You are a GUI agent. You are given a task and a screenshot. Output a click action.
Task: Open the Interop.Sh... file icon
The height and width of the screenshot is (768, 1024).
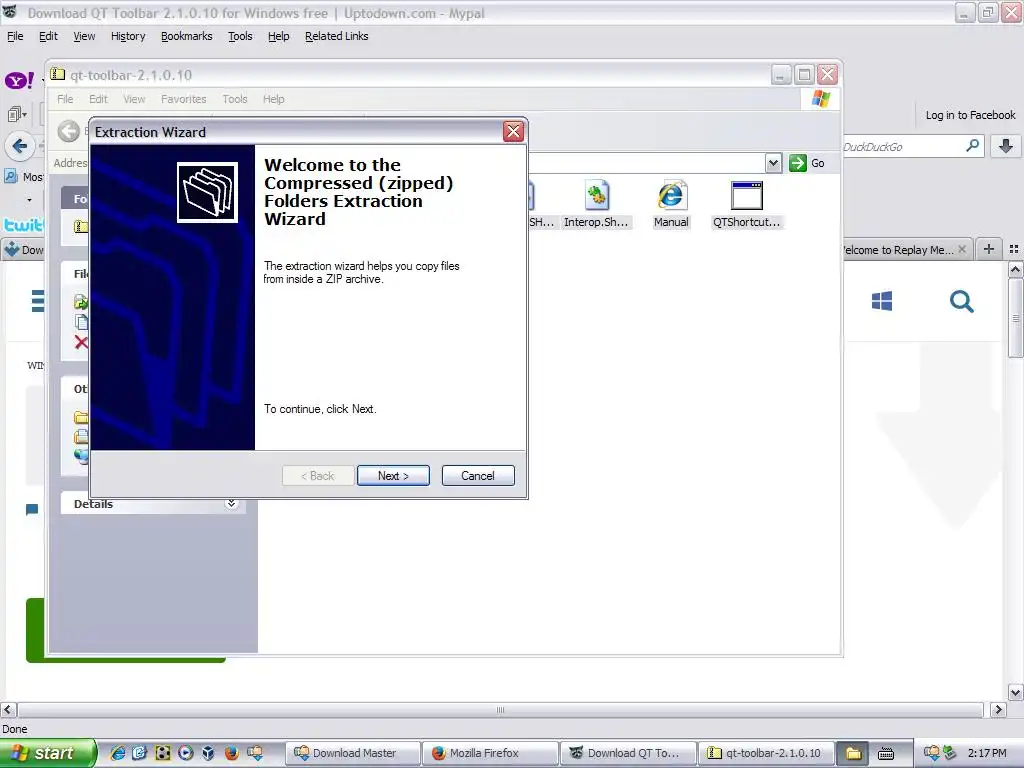(x=596, y=204)
